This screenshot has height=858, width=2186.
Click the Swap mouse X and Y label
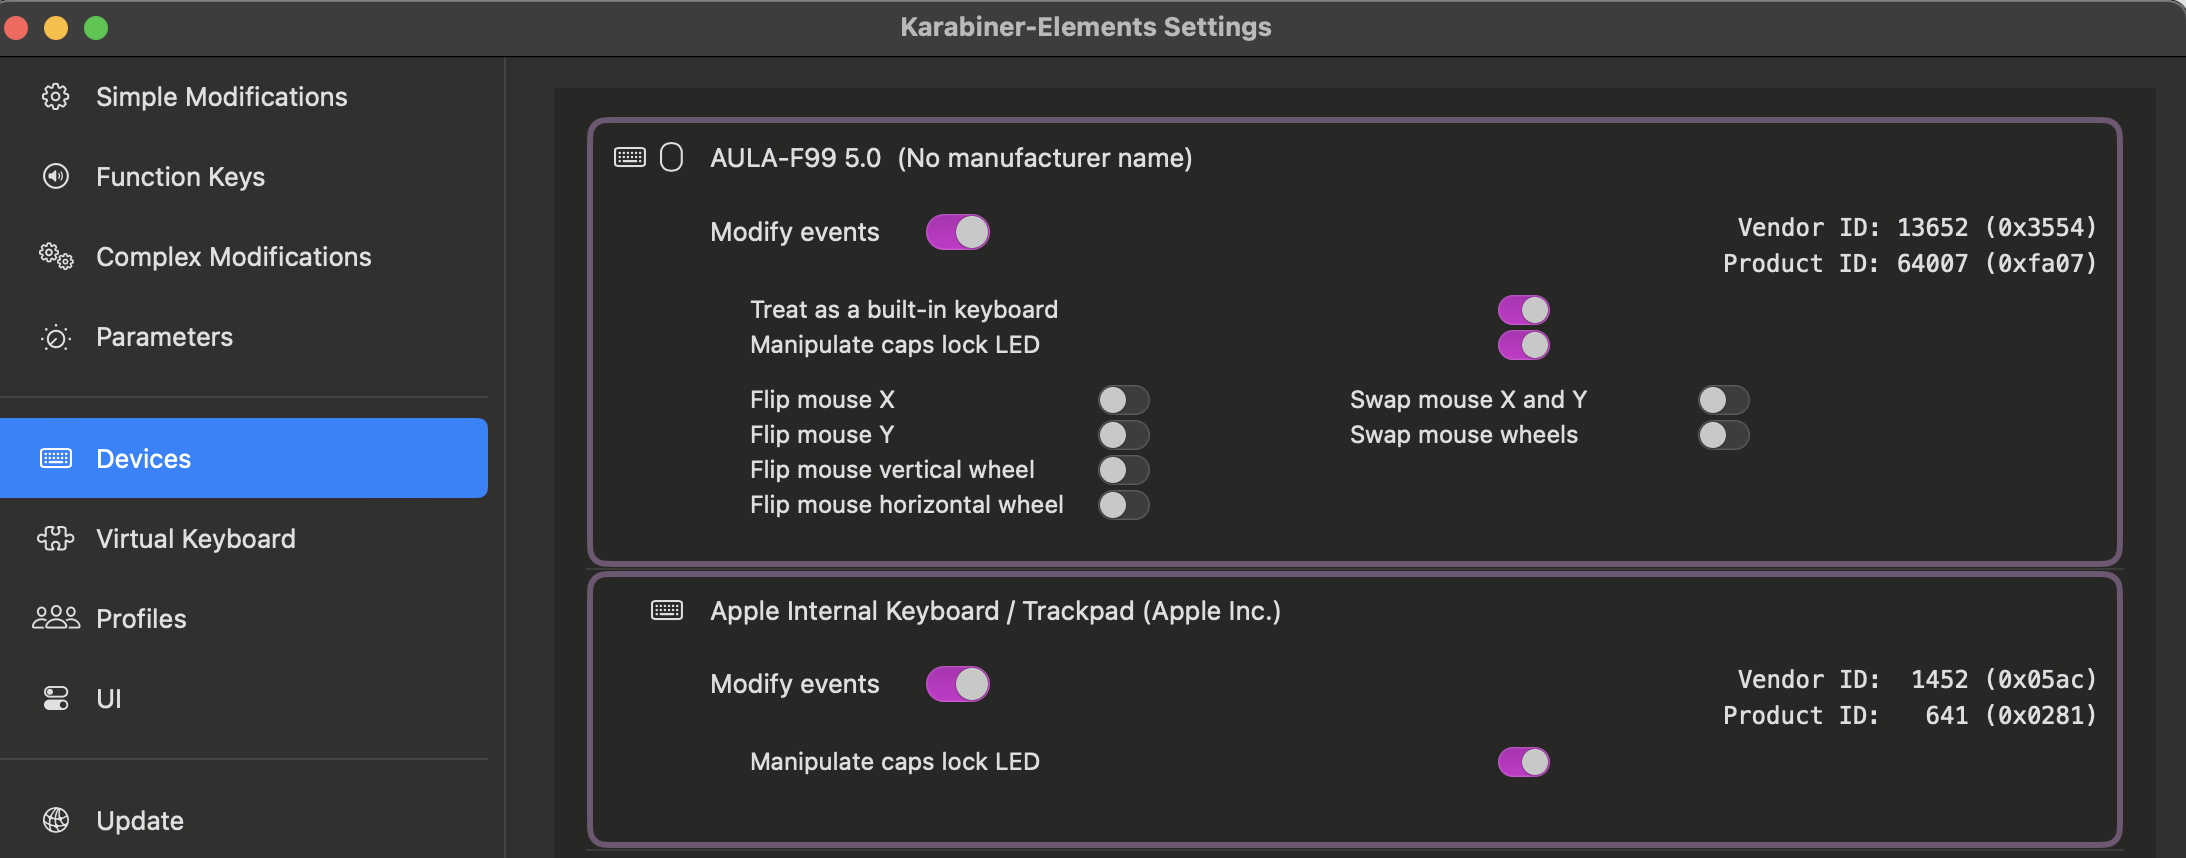pos(1468,400)
